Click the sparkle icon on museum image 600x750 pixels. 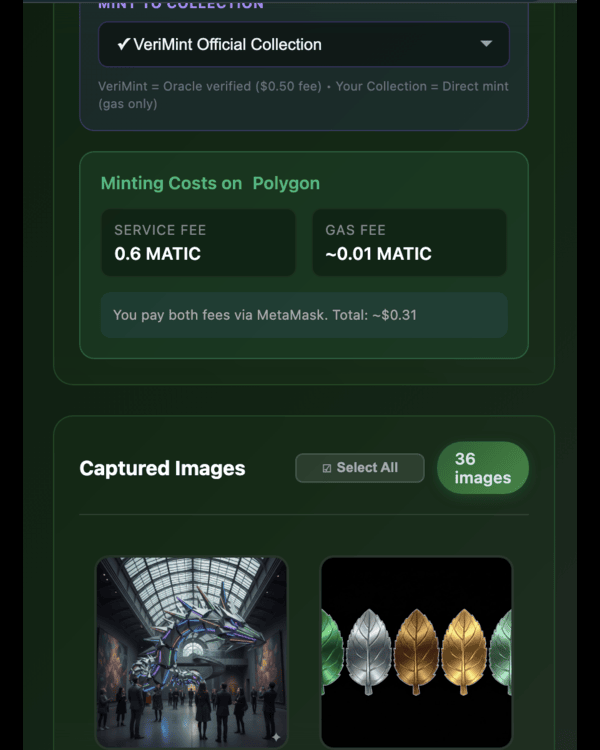click(276, 737)
